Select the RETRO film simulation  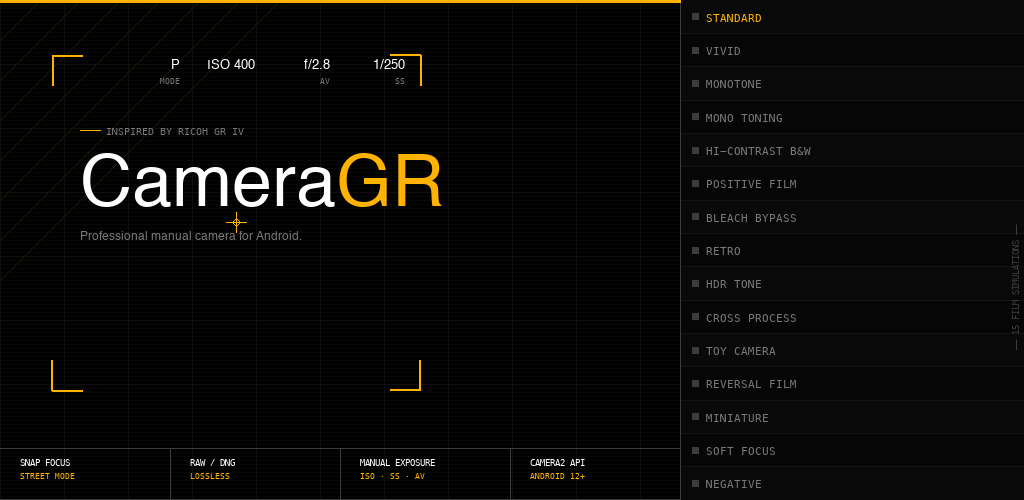point(852,251)
